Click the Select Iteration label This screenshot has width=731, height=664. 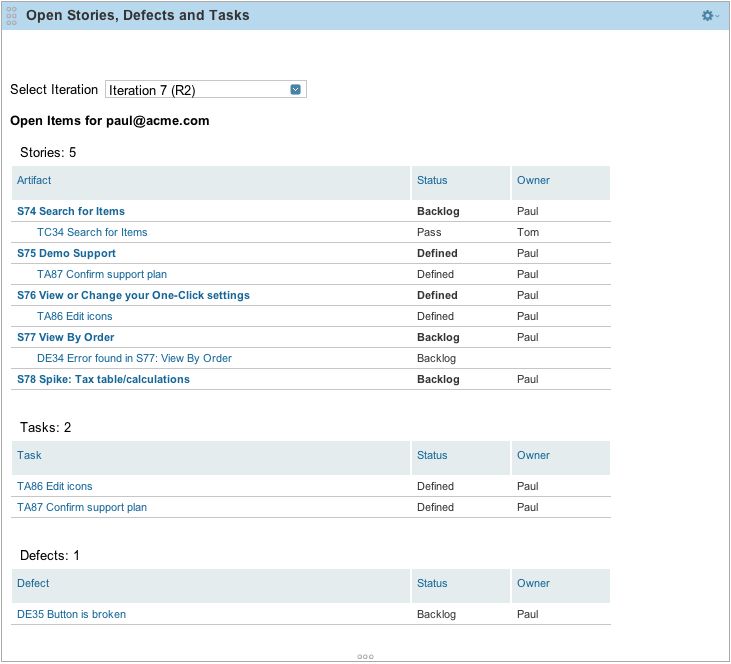[54, 90]
